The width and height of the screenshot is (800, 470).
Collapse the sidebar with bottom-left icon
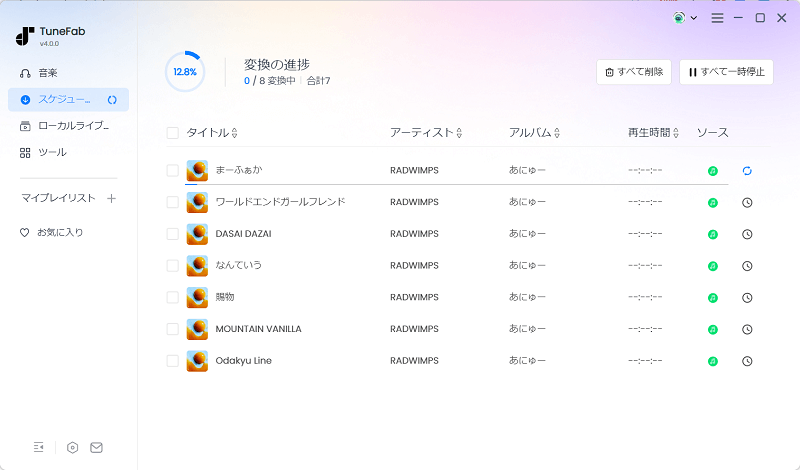pyautogui.click(x=39, y=448)
